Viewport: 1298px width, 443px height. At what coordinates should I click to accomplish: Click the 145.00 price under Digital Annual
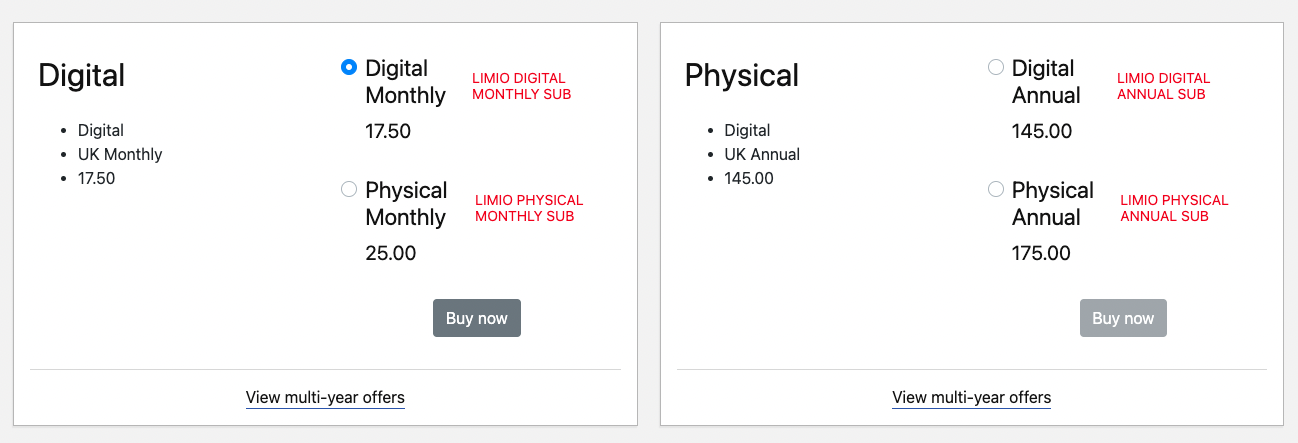(x=1041, y=131)
